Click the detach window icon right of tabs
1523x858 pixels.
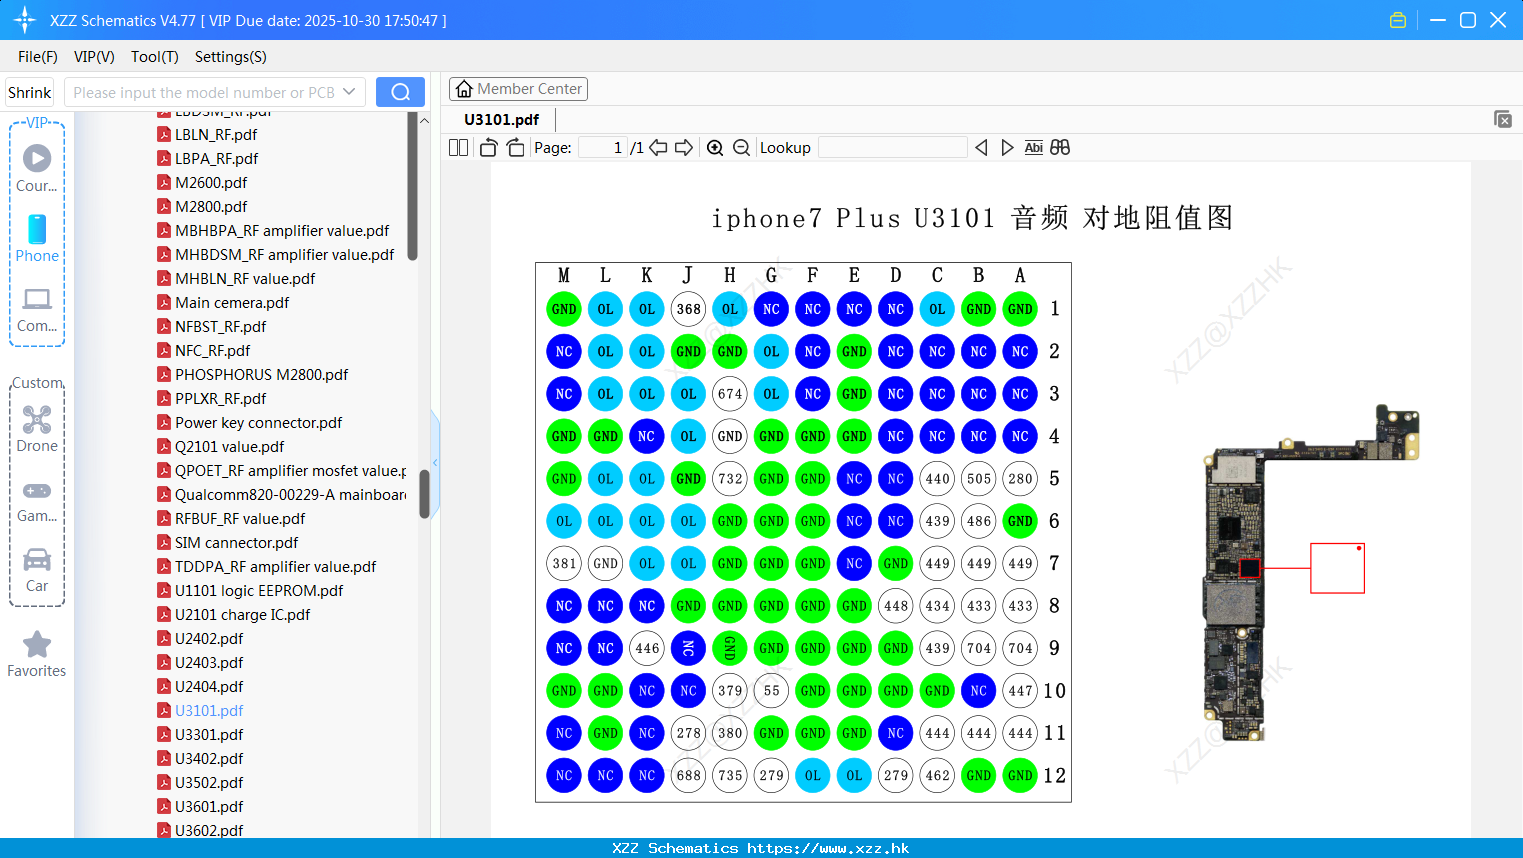coord(1502,119)
